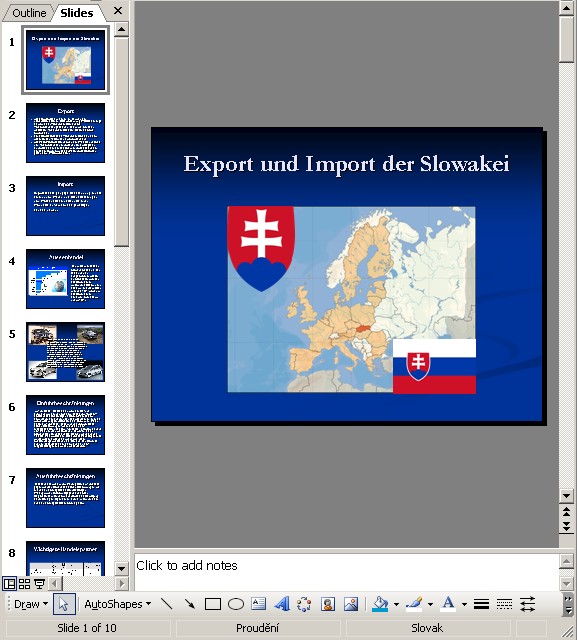
Task: Click notes pane scroll up arrow
Action: click(x=566, y=562)
